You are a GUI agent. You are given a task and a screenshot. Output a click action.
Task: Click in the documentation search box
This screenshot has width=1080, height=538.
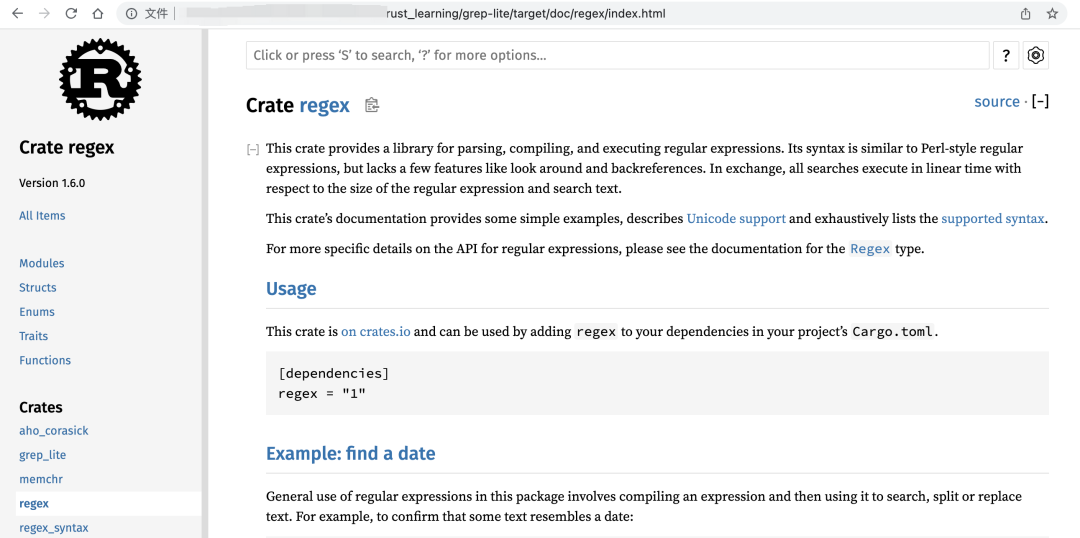coord(617,56)
